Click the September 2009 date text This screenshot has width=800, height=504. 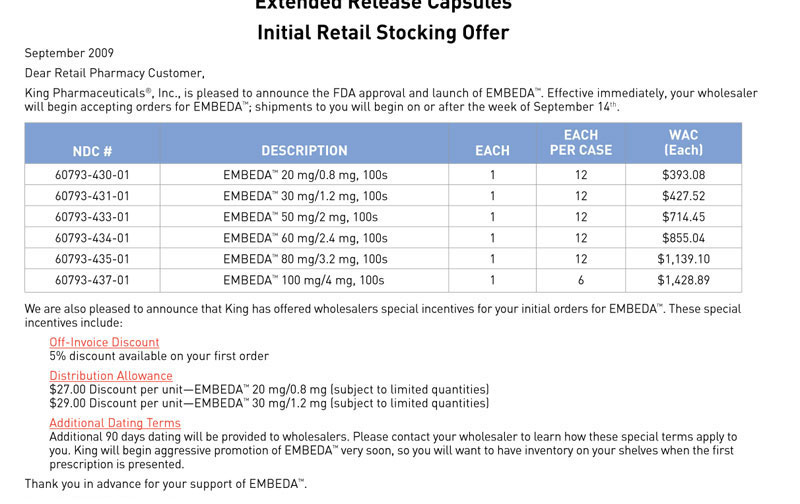[x=69, y=53]
